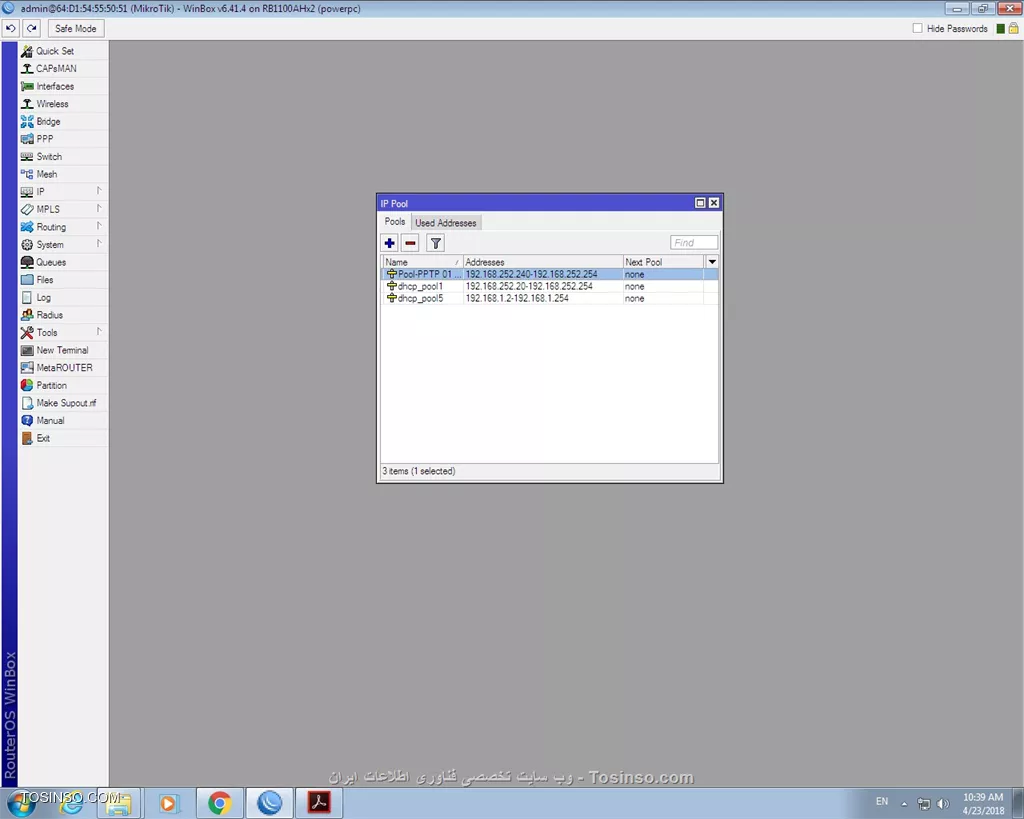This screenshot has height=819, width=1024.
Task: Add a new IP pool with plus icon
Action: tap(390, 243)
